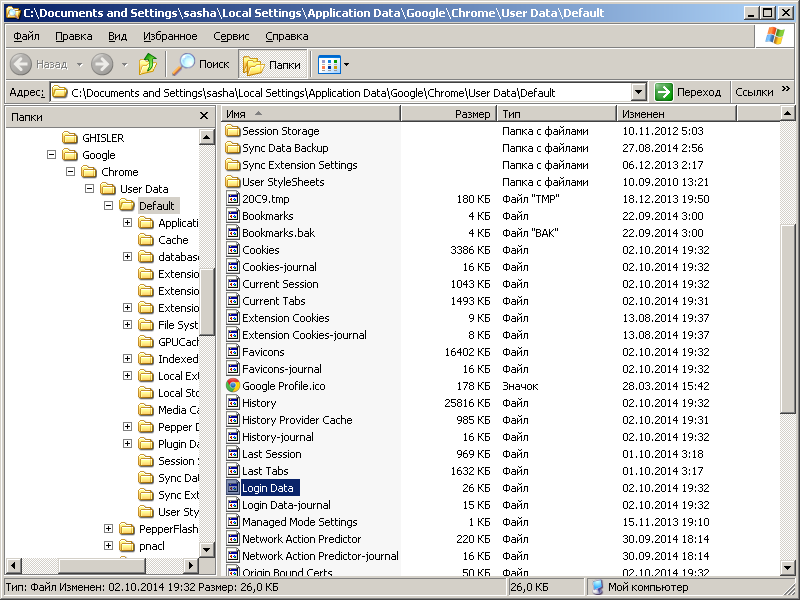Click the address bar folder icon

coord(60,92)
